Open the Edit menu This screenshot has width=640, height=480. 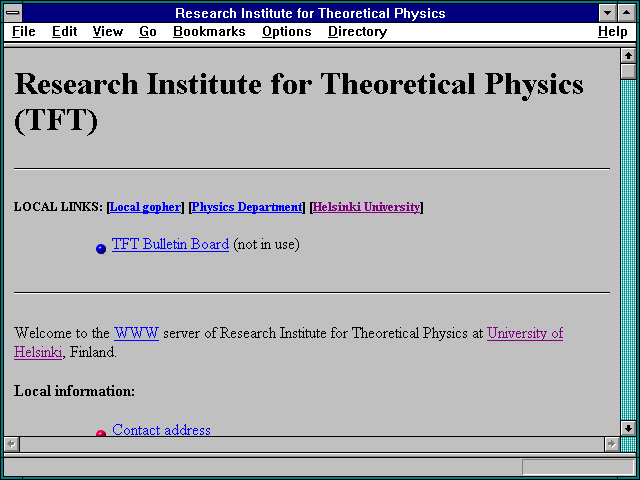pos(64,31)
